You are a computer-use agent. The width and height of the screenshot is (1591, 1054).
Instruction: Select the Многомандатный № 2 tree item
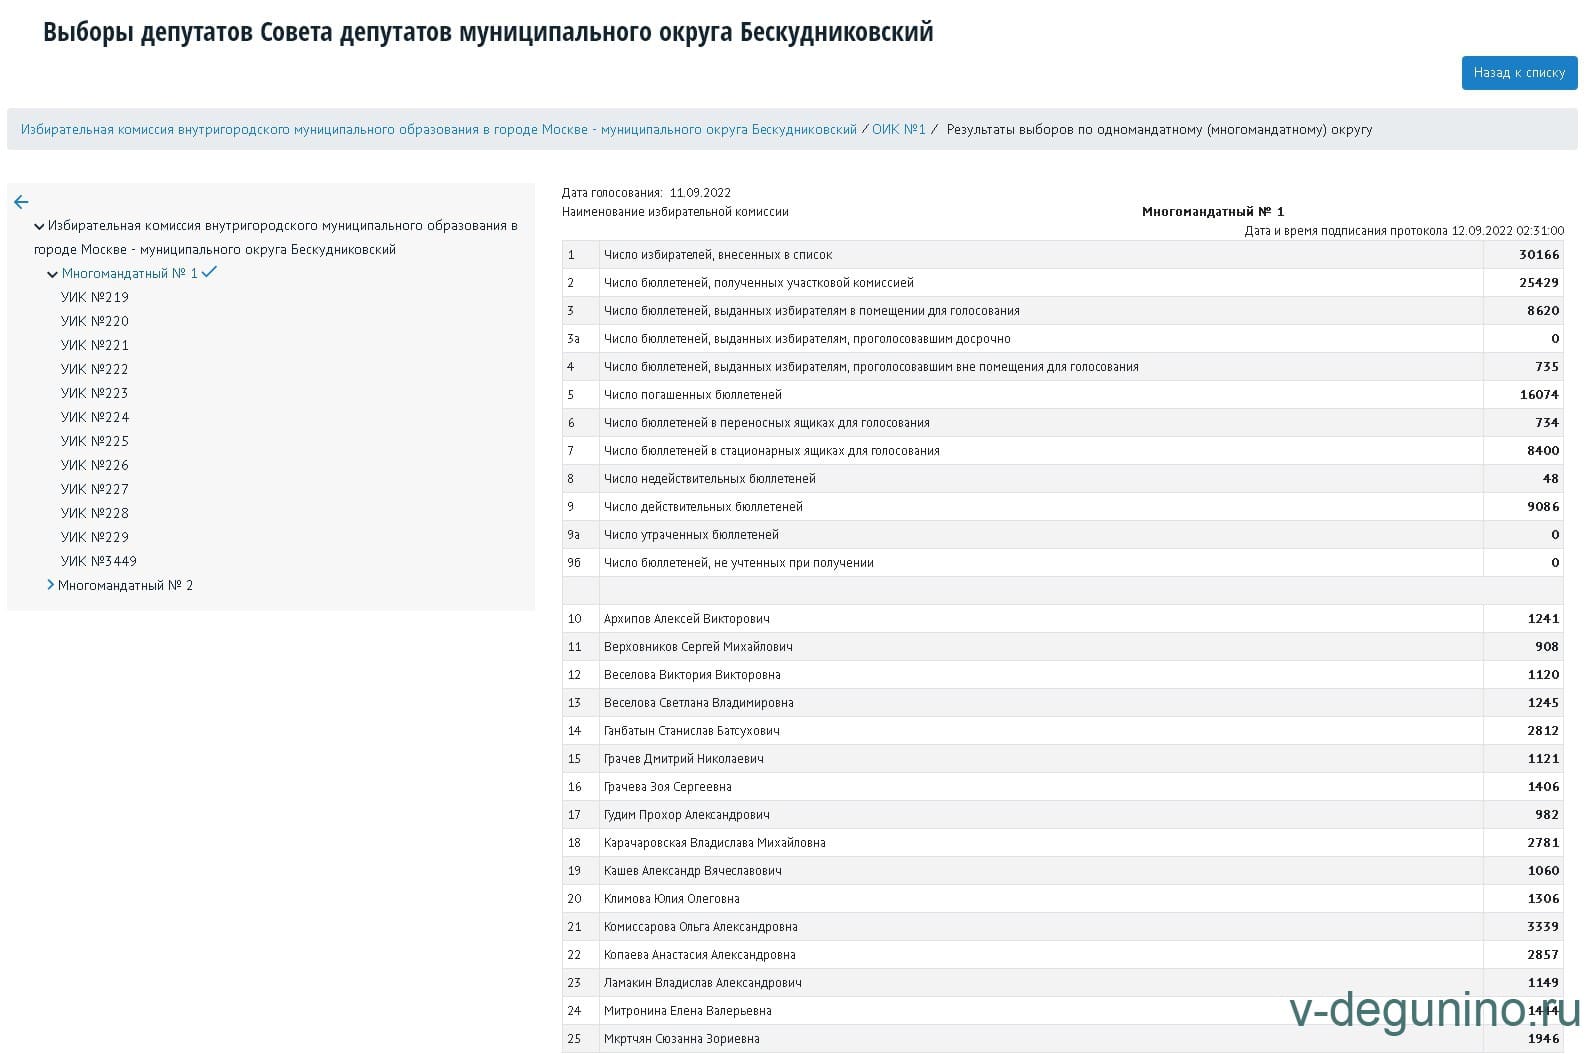(125, 585)
